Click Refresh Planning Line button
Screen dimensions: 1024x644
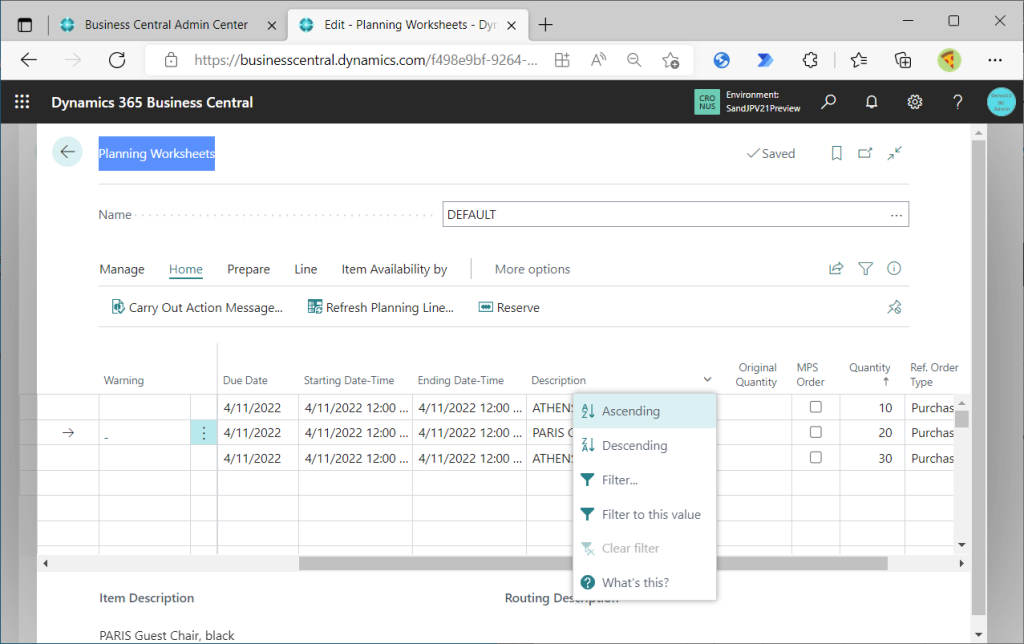(380, 307)
